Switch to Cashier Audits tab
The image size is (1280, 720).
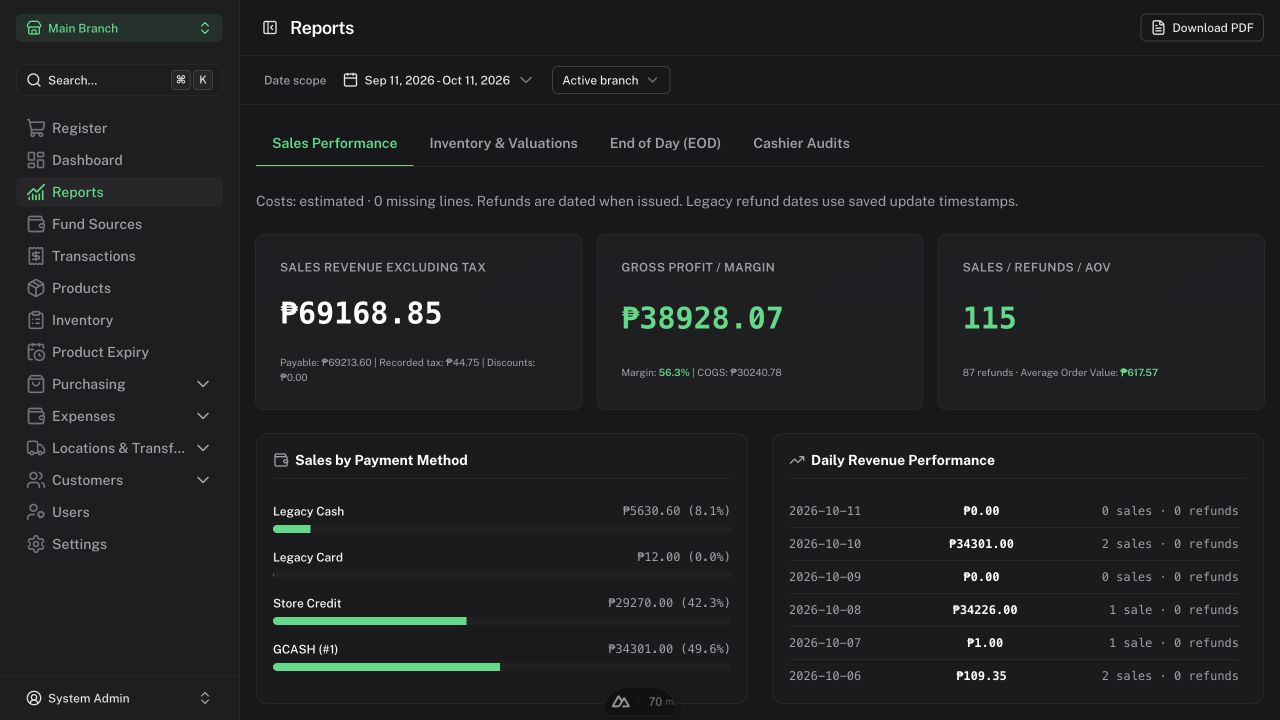pos(801,143)
